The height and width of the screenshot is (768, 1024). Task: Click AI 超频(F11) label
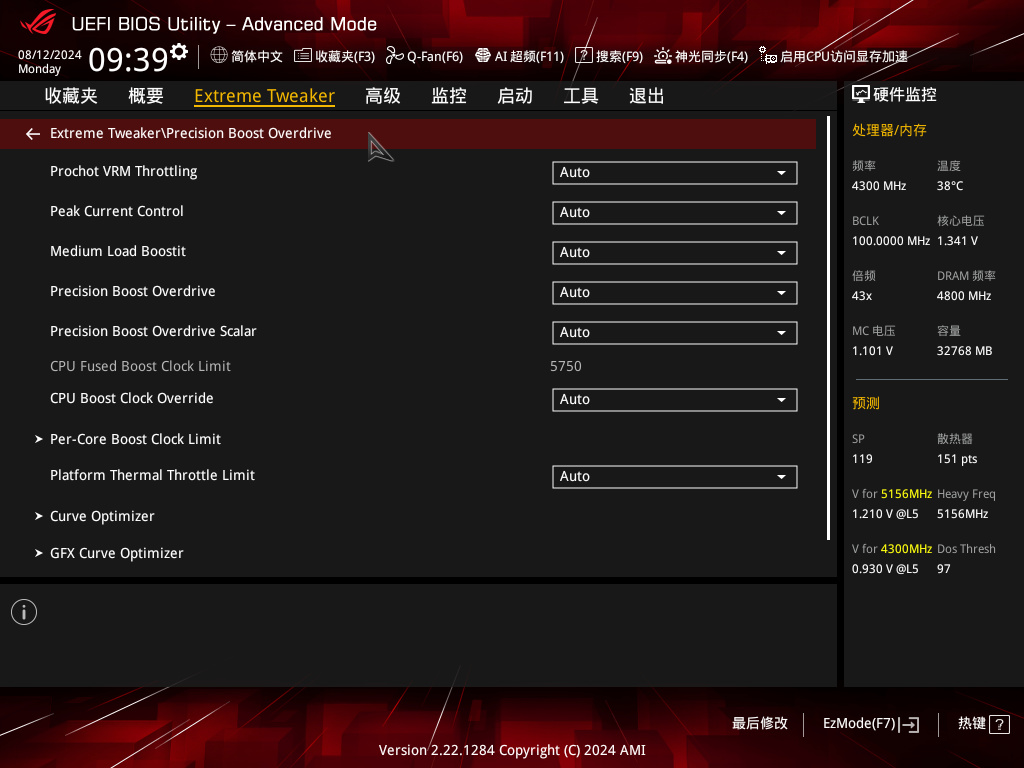pos(529,56)
